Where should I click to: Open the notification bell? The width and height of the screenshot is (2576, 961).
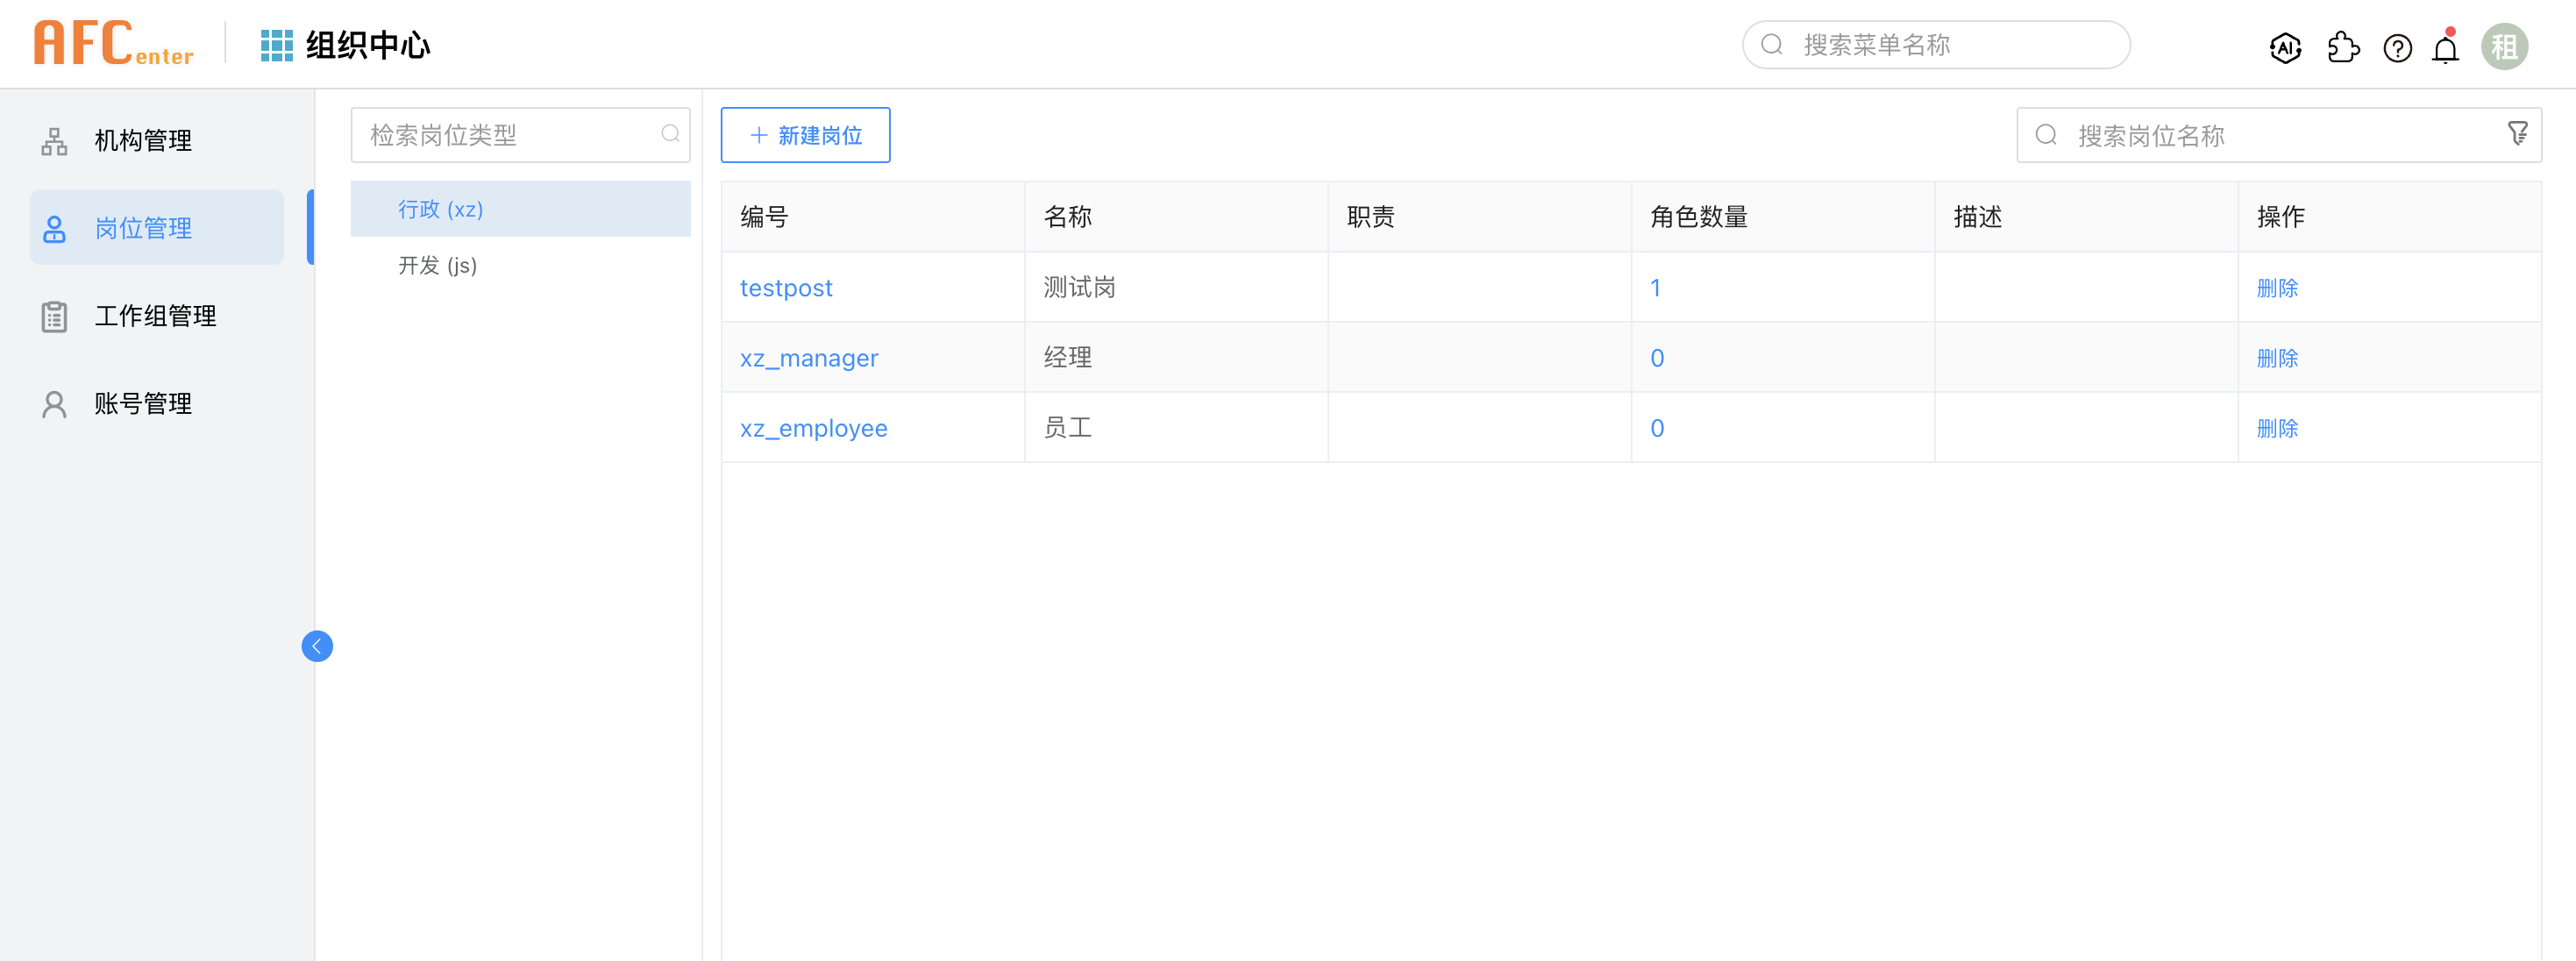pyautogui.click(x=2445, y=47)
